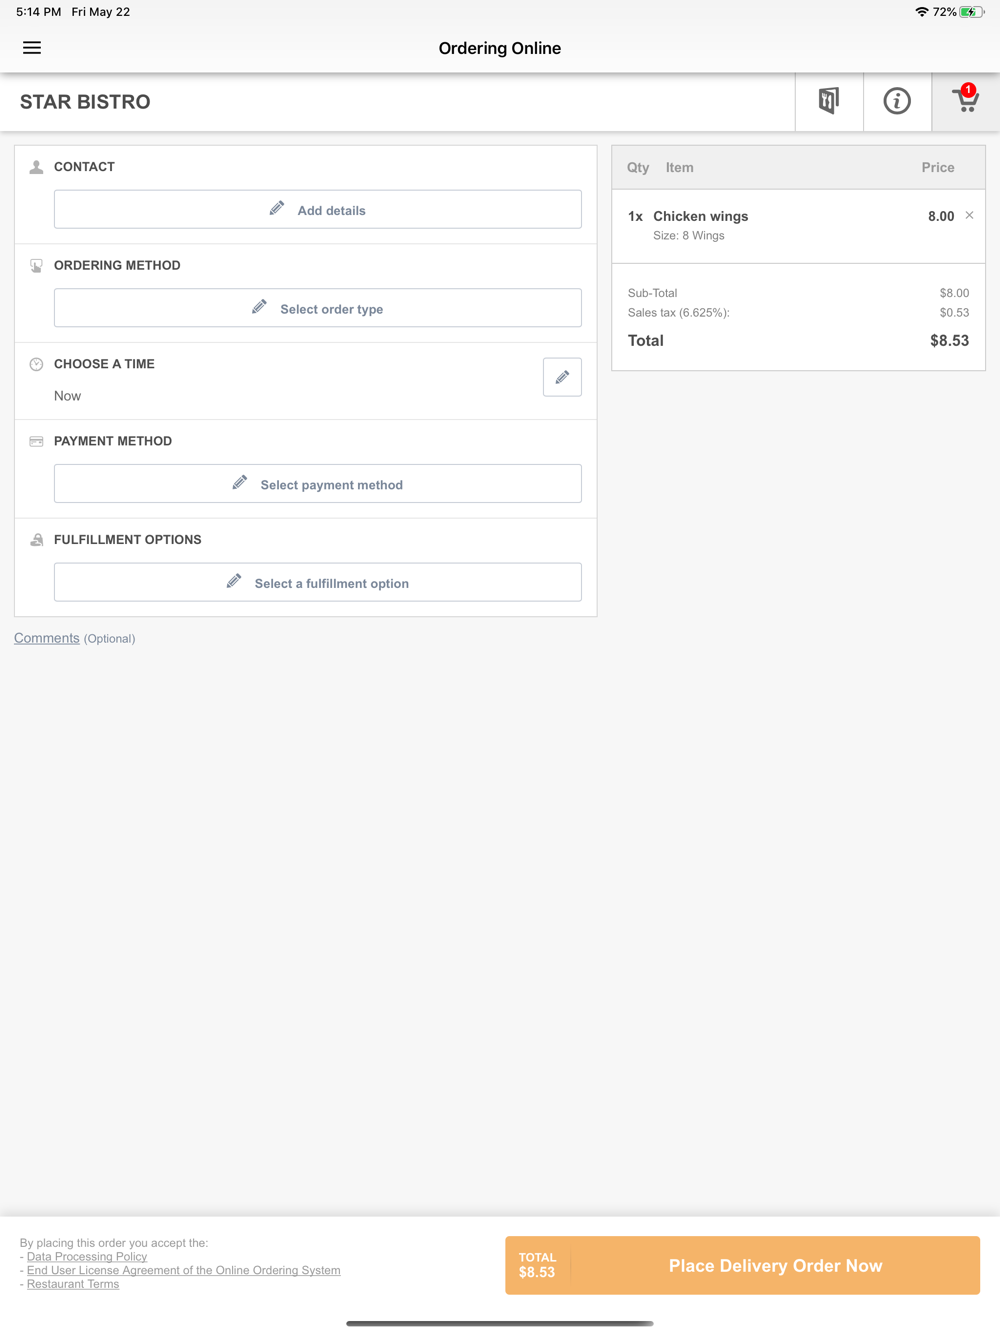Click the Choose a Time clock icon
Screen dimensions: 1000x1334
tap(36, 364)
